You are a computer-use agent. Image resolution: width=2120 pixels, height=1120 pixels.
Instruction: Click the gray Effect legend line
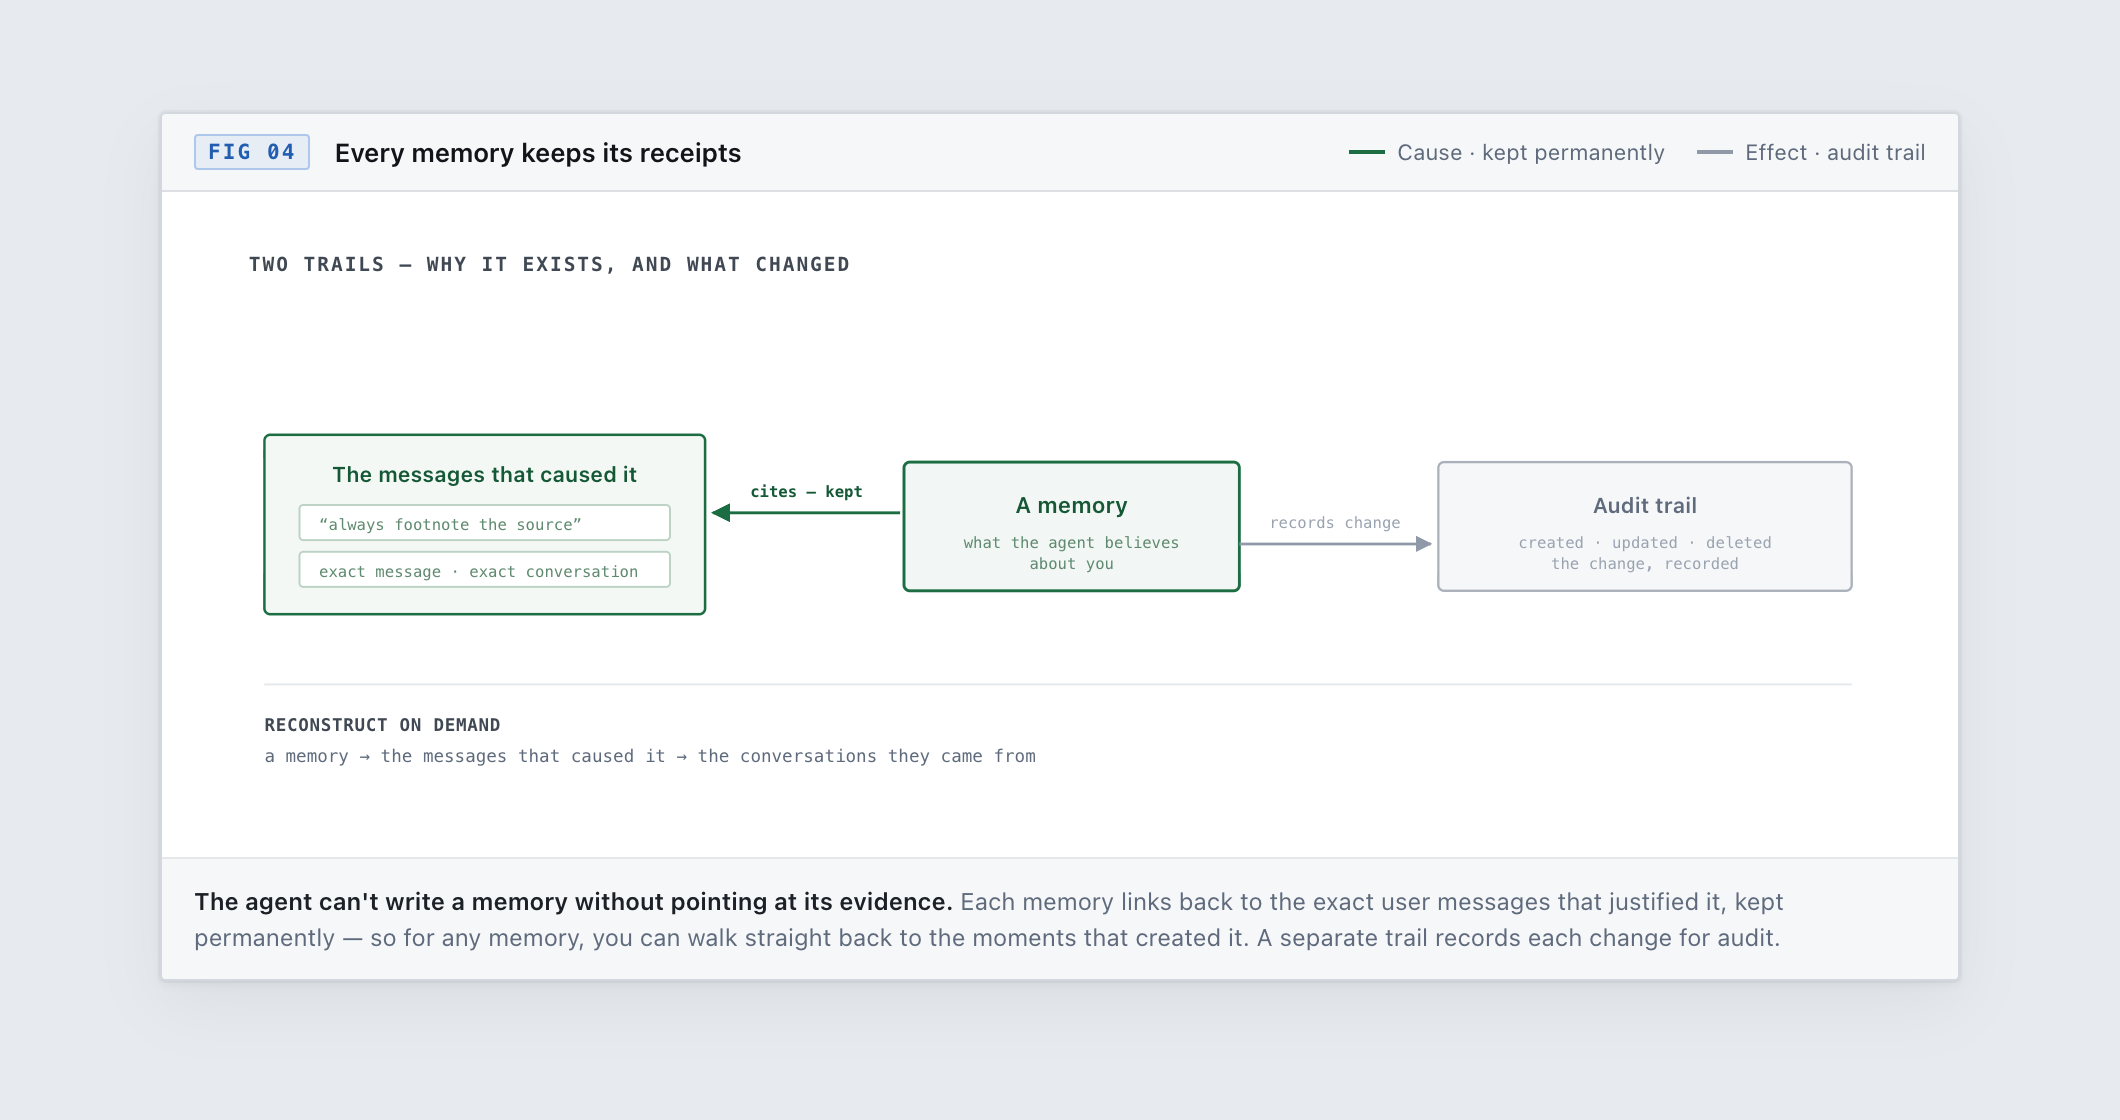point(1714,152)
